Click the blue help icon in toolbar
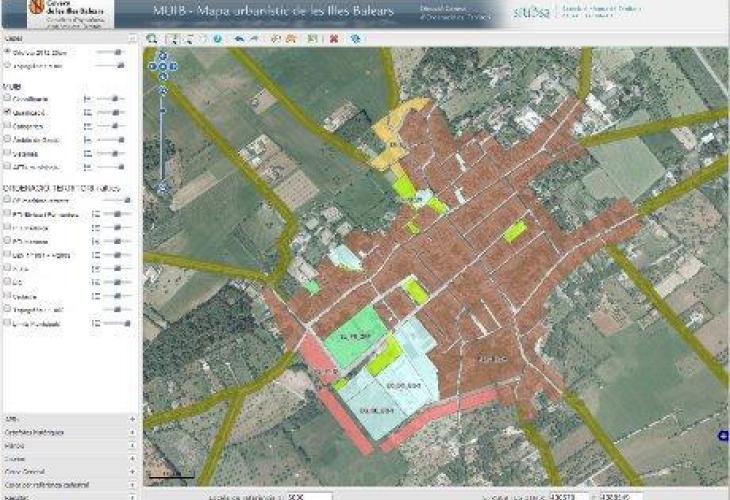Screen dimensions: 730x500 [x=217, y=39]
